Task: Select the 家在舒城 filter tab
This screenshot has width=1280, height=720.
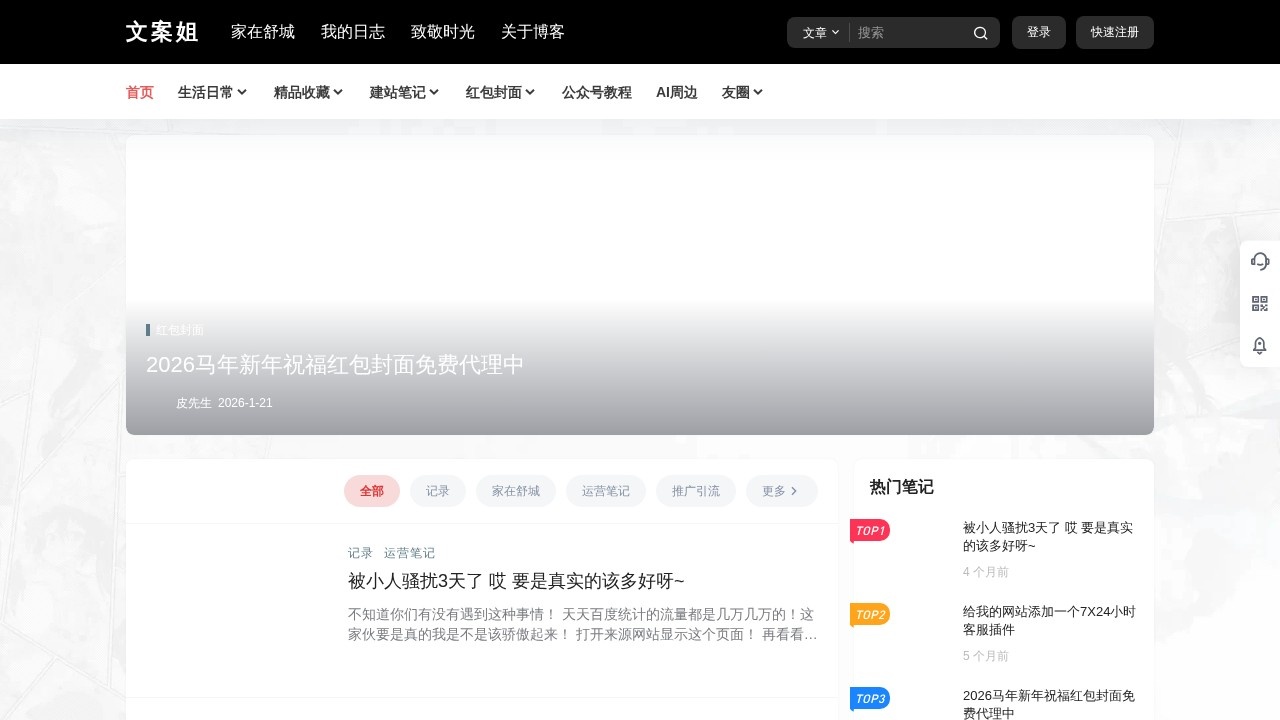Action: coord(516,491)
